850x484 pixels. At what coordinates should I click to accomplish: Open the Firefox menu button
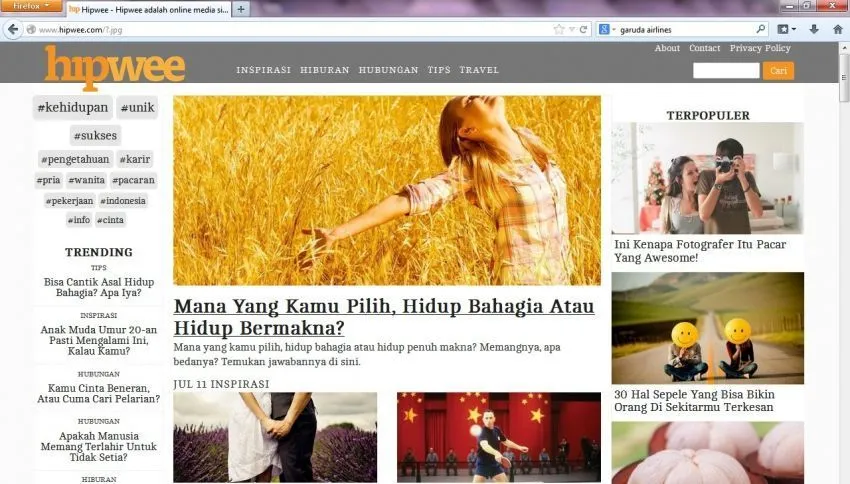tap(31, 6)
